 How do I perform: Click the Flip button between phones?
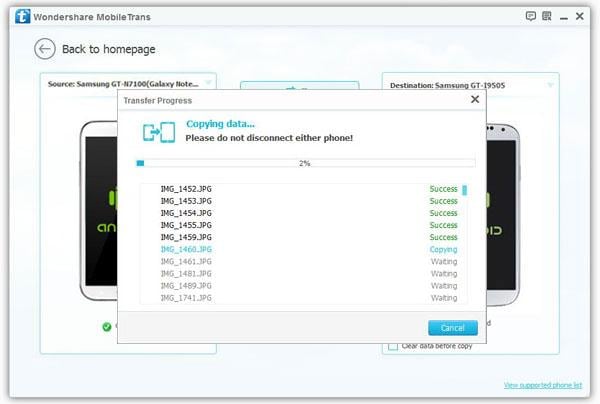pyautogui.click(x=299, y=86)
